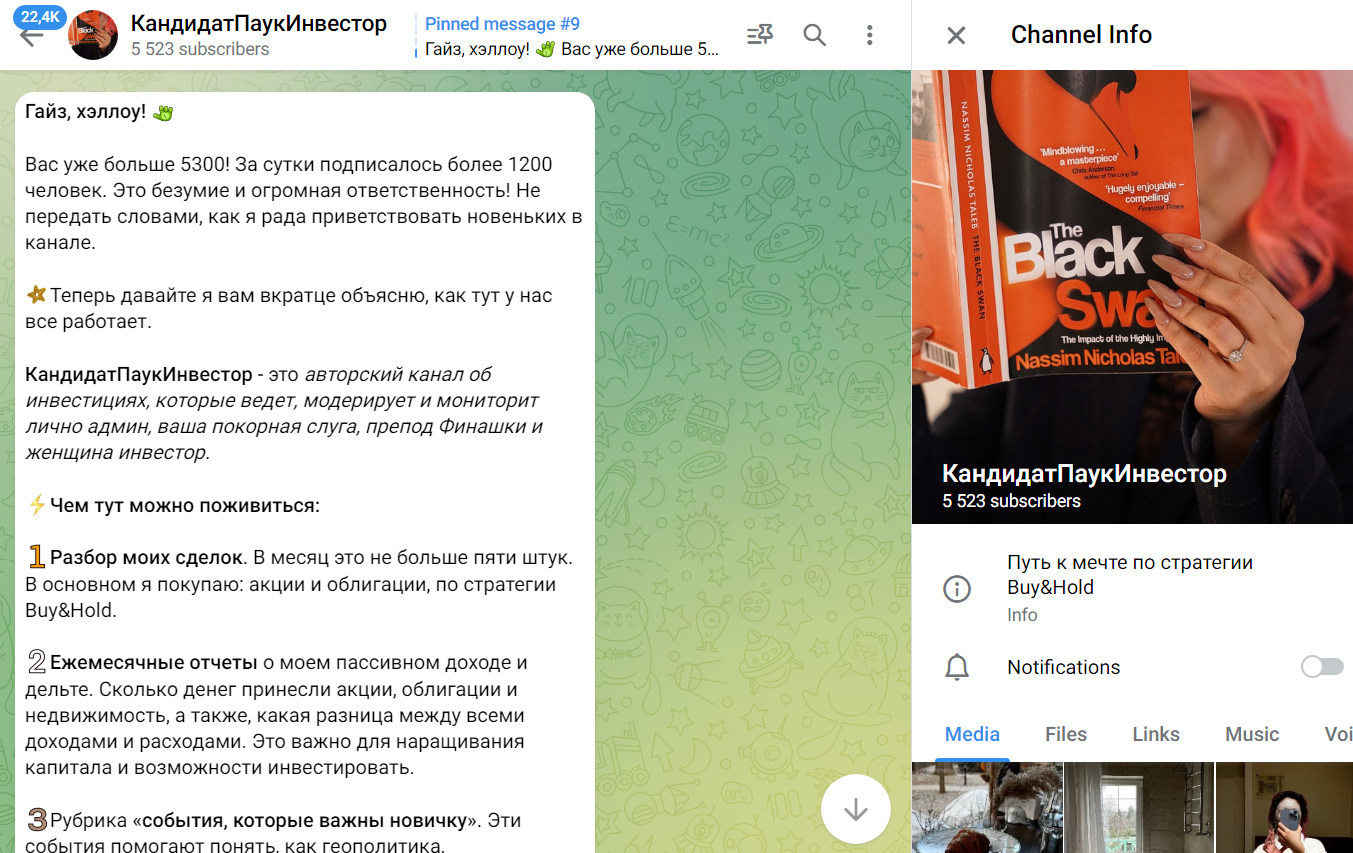Image resolution: width=1353 pixels, height=853 pixels.
Task: Click the bold 'события, которые важны новичку' text
Action: coord(304,821)
